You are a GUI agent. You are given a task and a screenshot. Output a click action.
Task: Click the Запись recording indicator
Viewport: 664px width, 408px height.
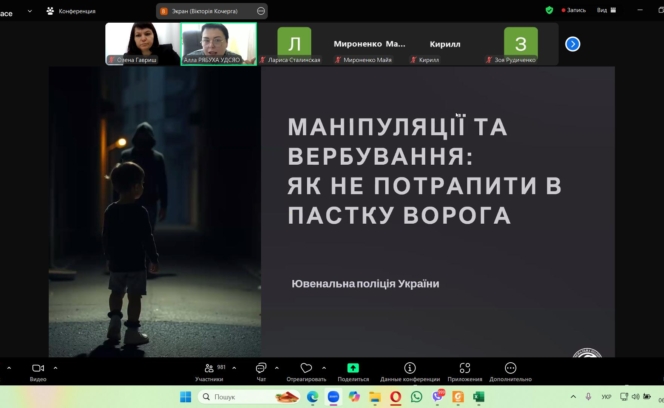pyautogui.click(x=573, y=10)
